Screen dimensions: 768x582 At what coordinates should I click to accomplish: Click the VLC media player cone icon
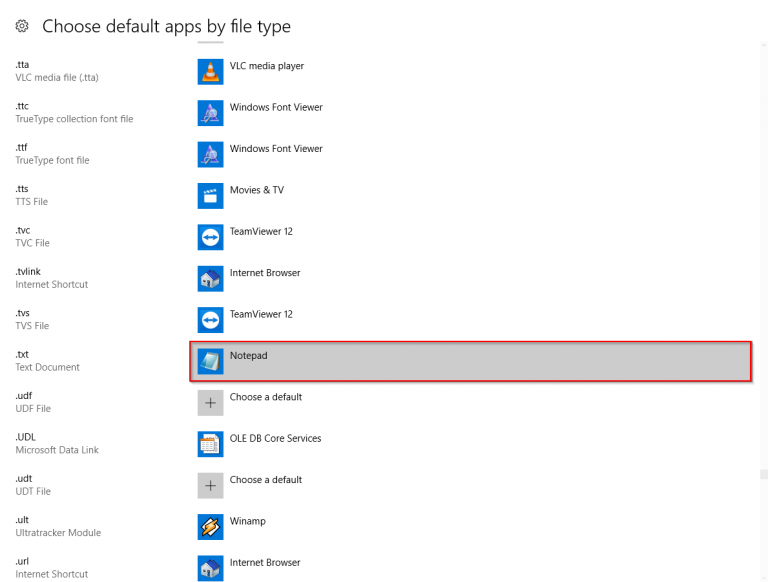point(210,72)
